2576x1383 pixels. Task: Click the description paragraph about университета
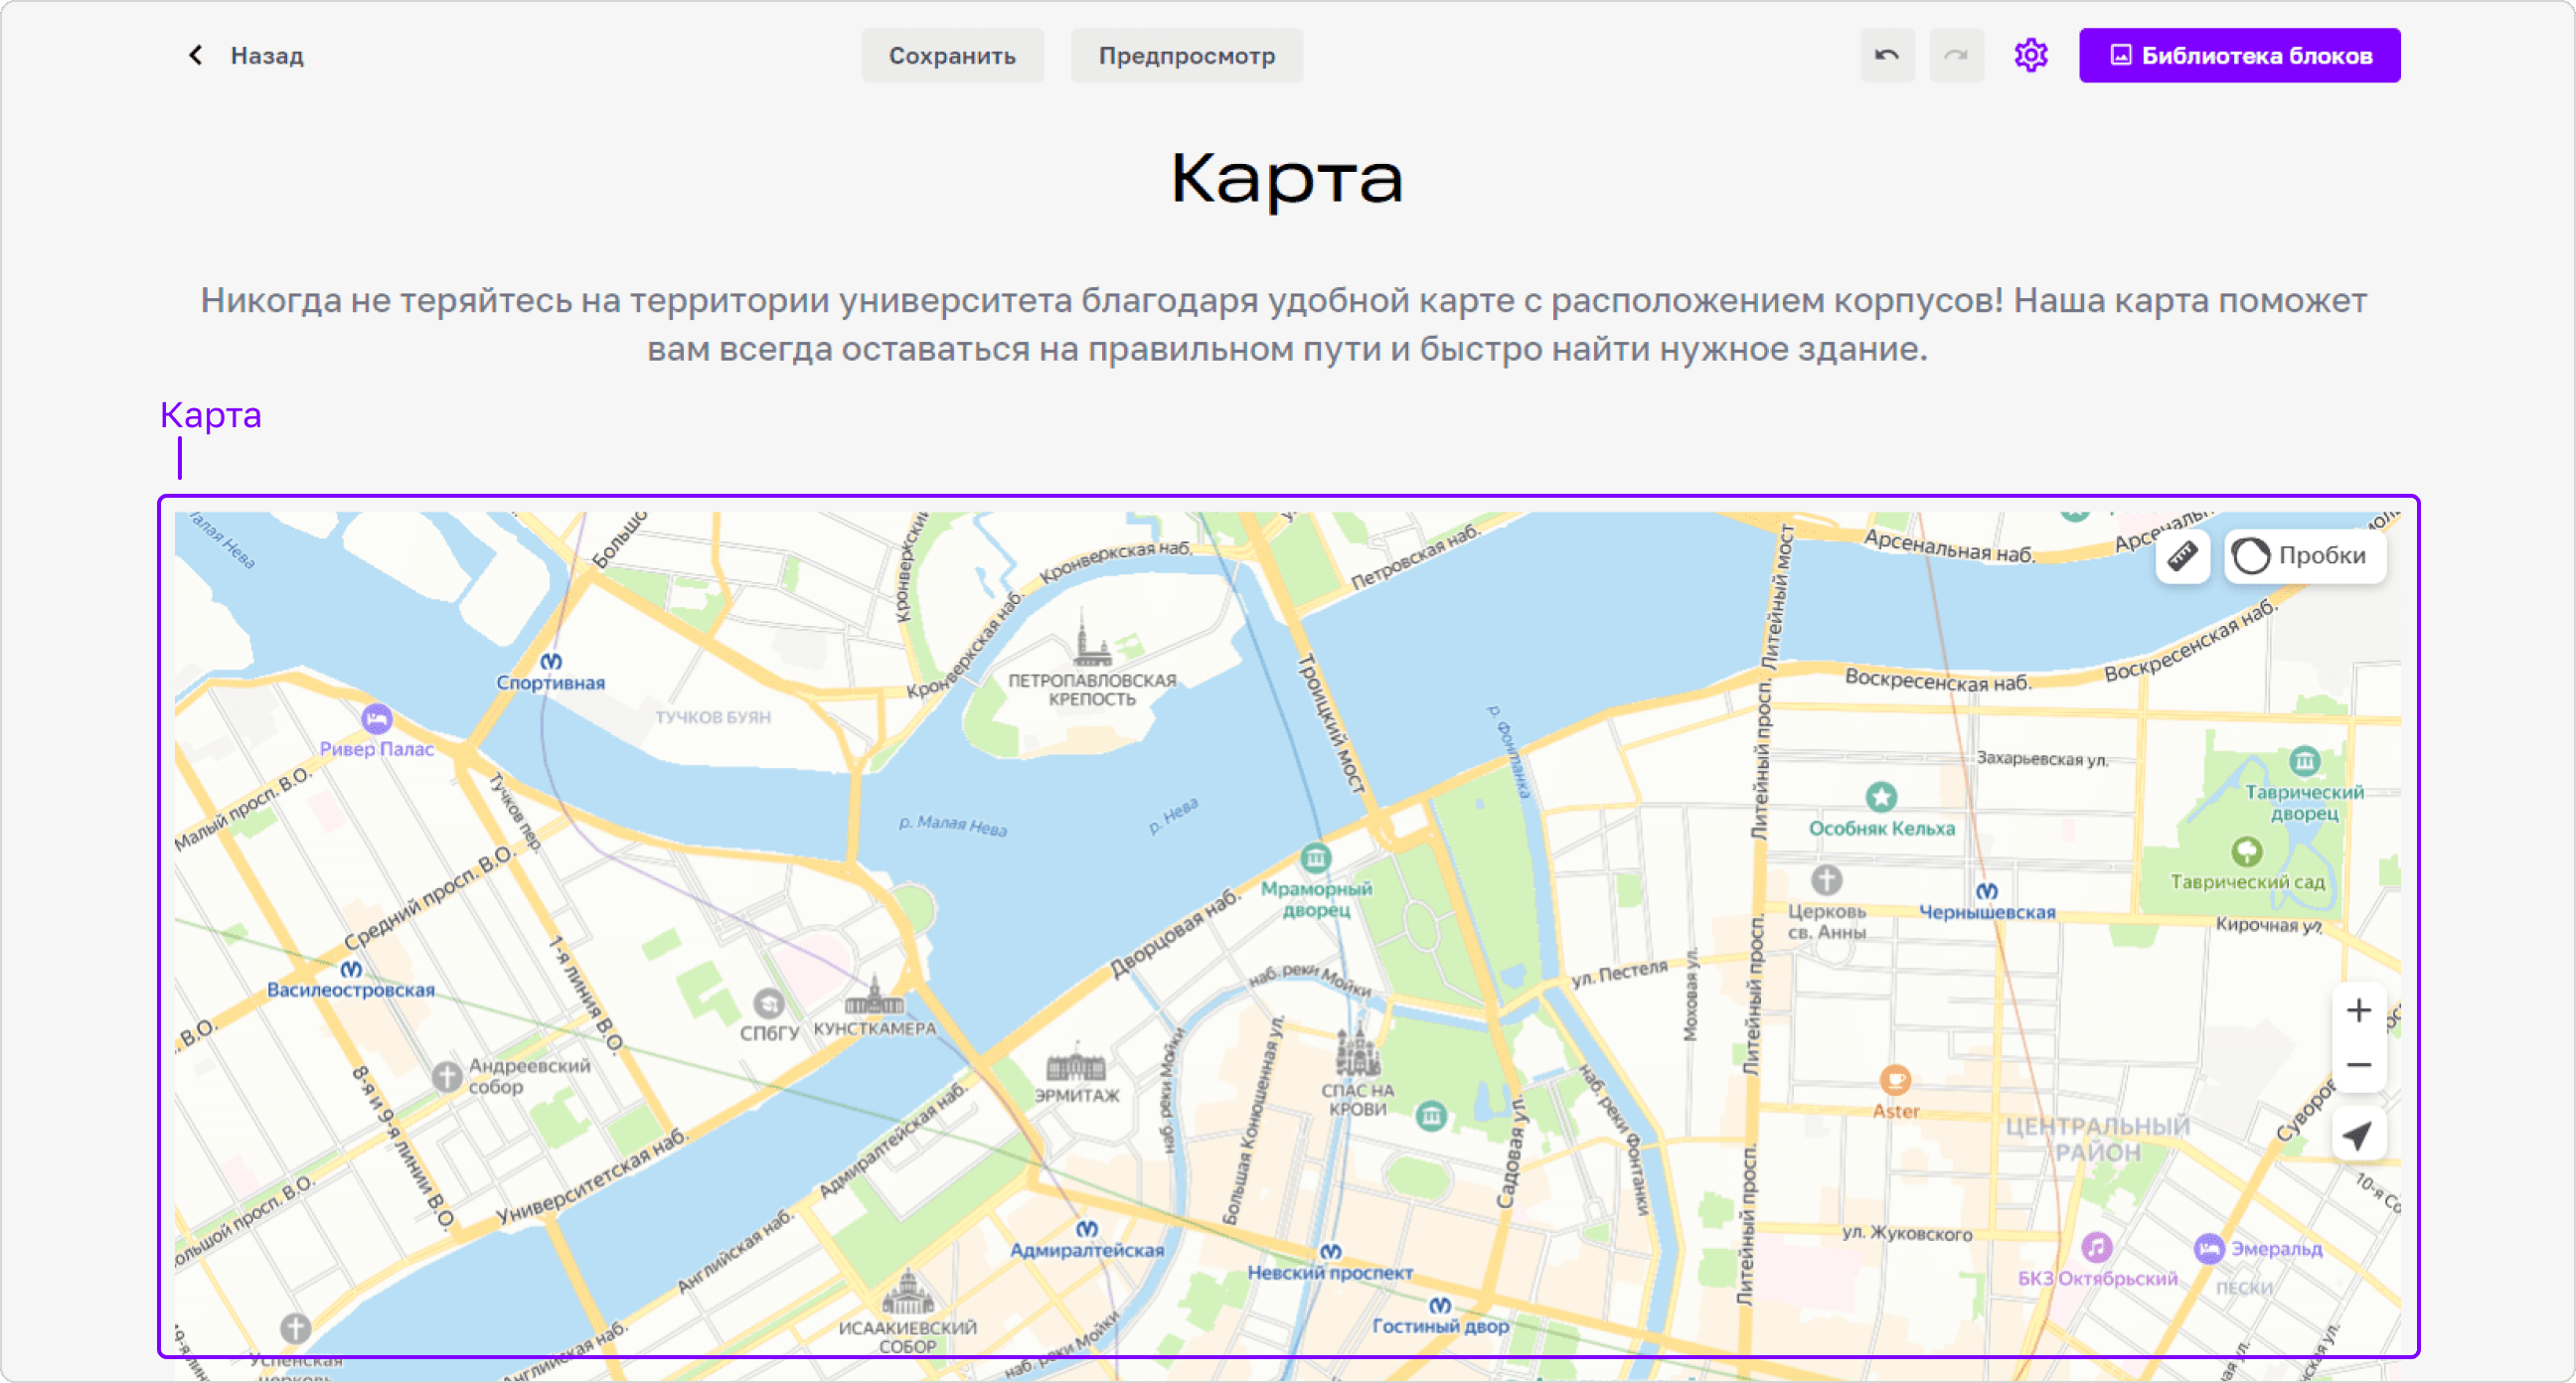(1284, 324)
